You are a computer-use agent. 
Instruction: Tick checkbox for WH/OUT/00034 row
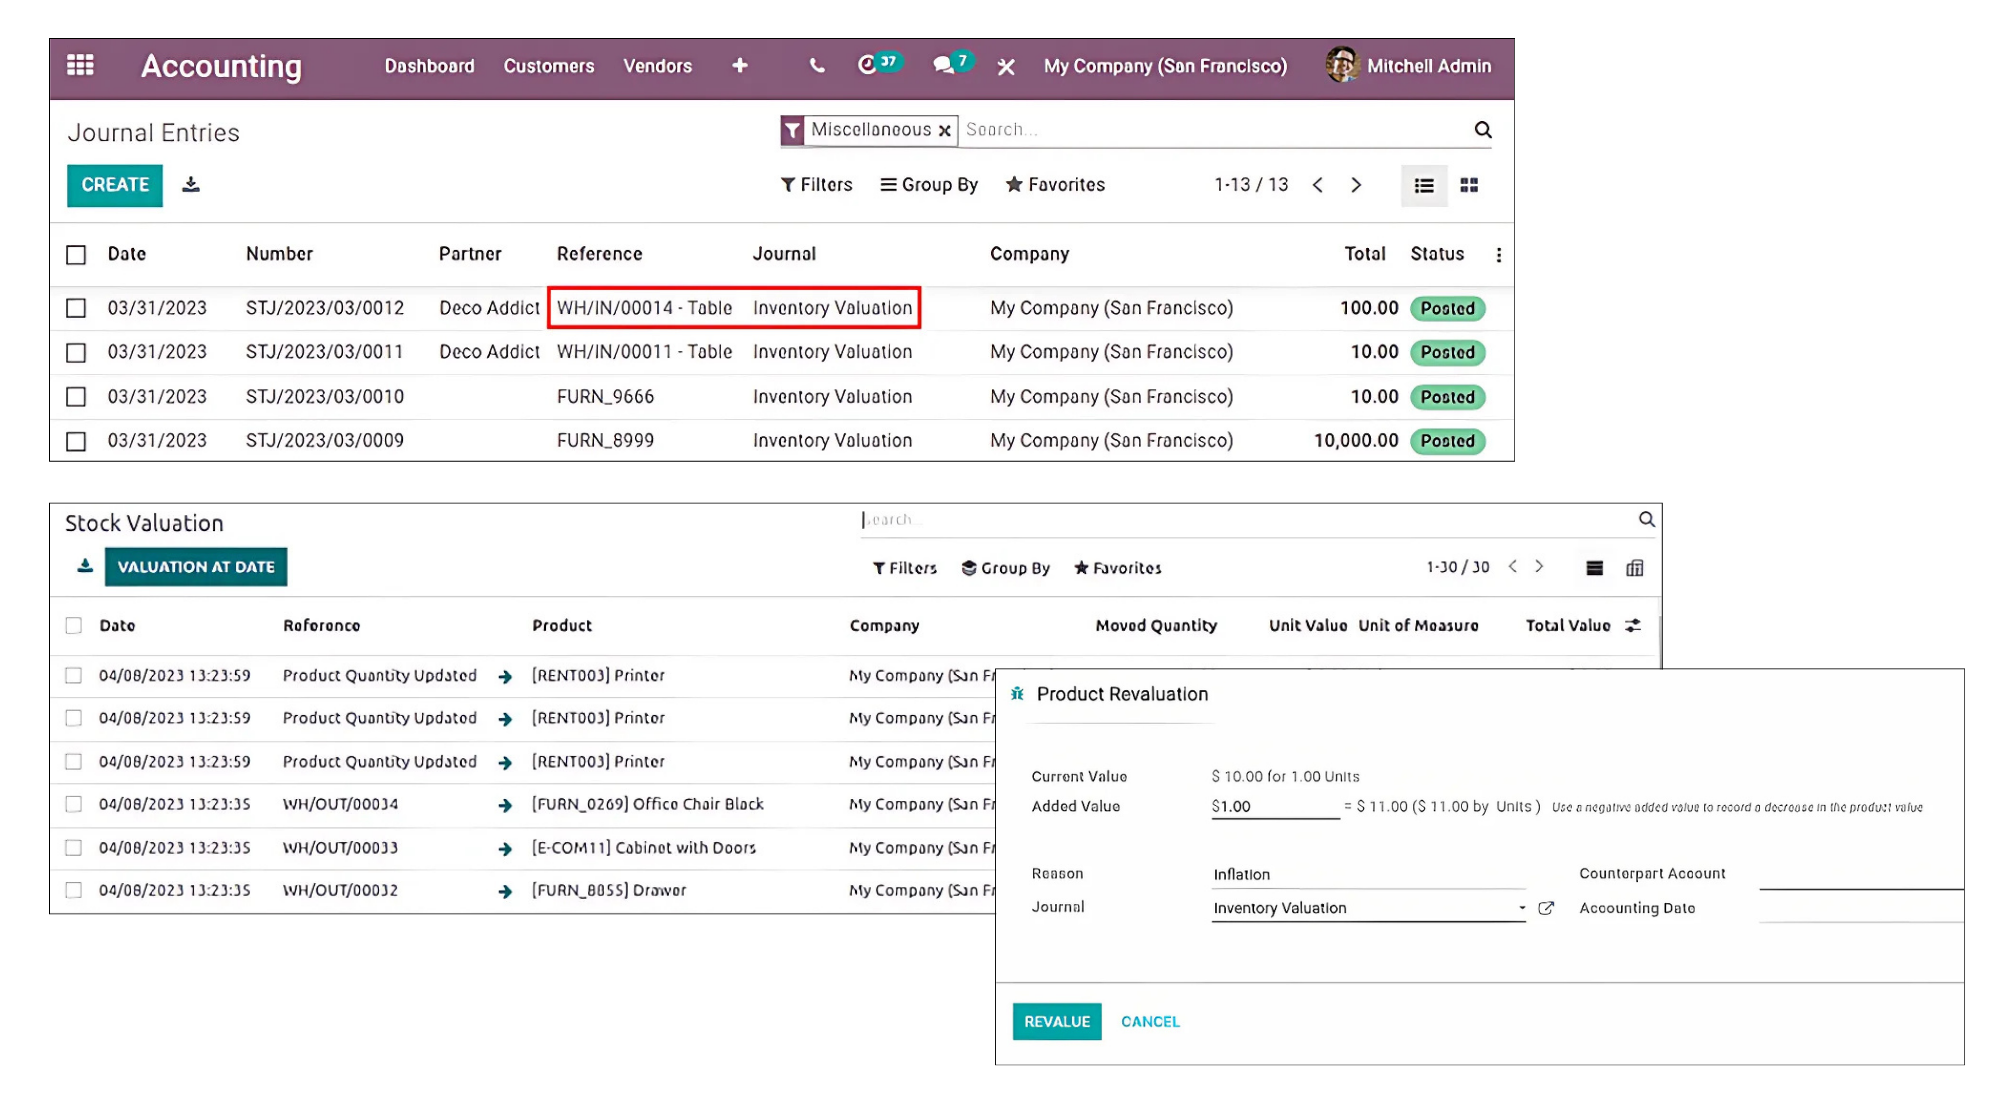tap(73, 804)
